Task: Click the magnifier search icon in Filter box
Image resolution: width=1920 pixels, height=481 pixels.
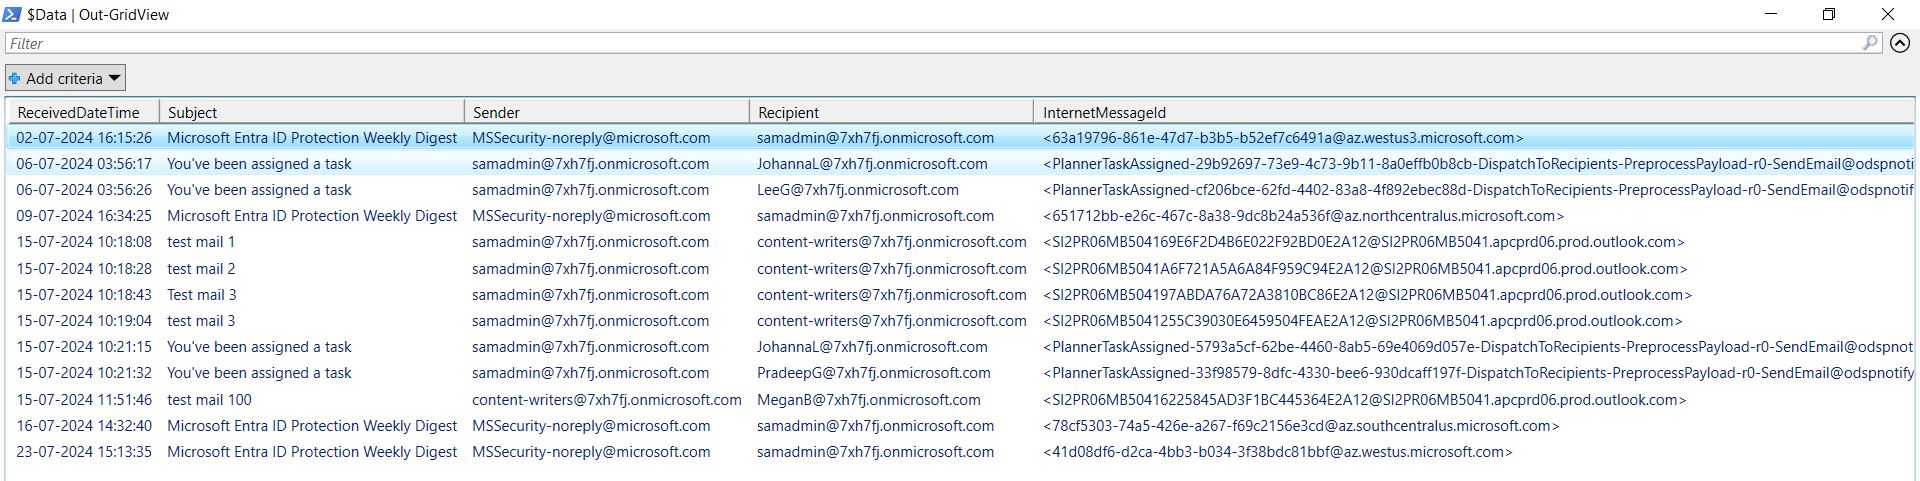Action: click(x=1869, y=43)
